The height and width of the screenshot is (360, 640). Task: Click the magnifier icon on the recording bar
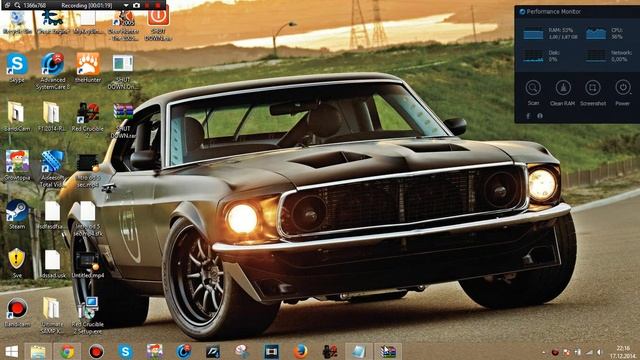17,5
